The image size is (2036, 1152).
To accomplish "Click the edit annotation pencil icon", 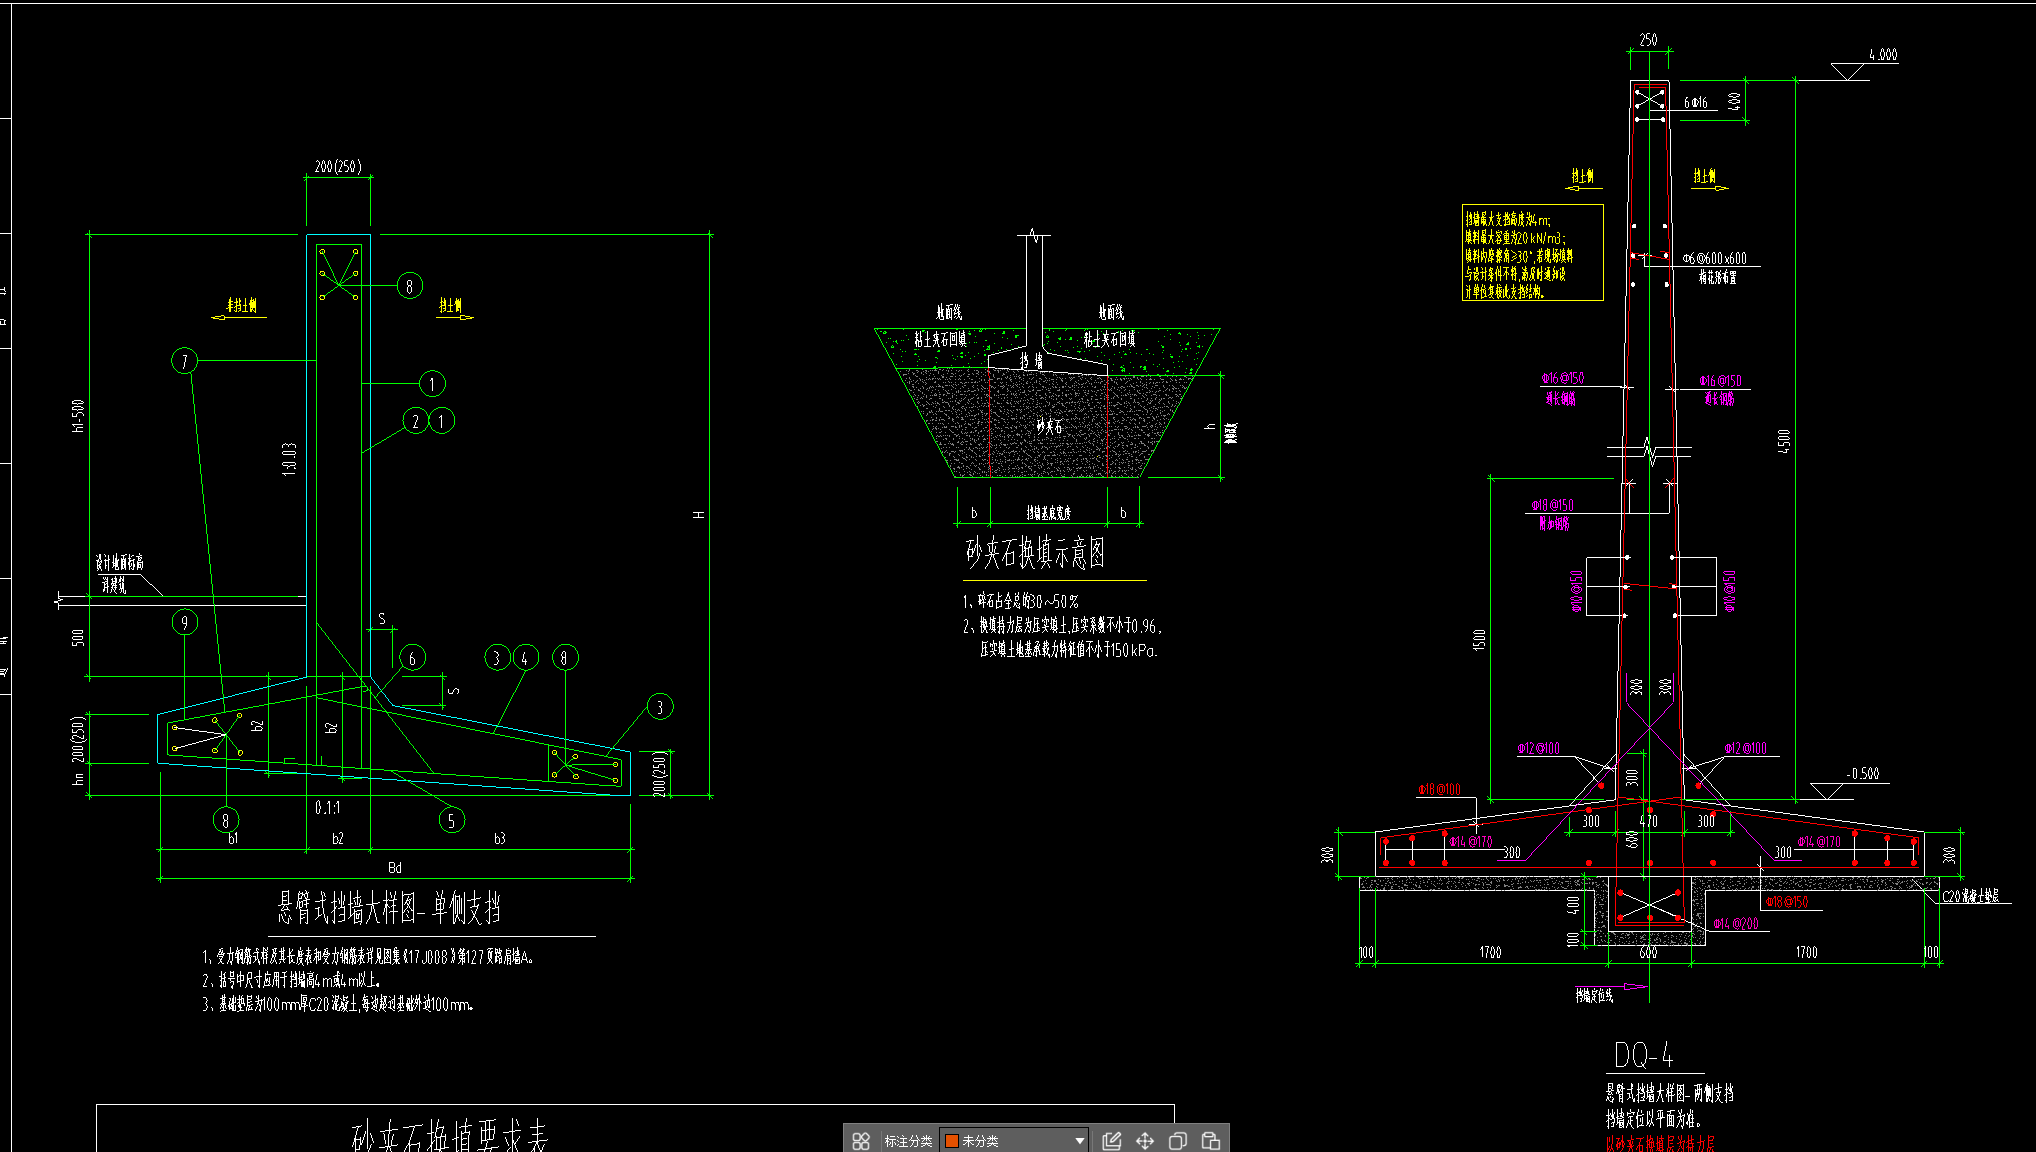I will [1111, 1141].
